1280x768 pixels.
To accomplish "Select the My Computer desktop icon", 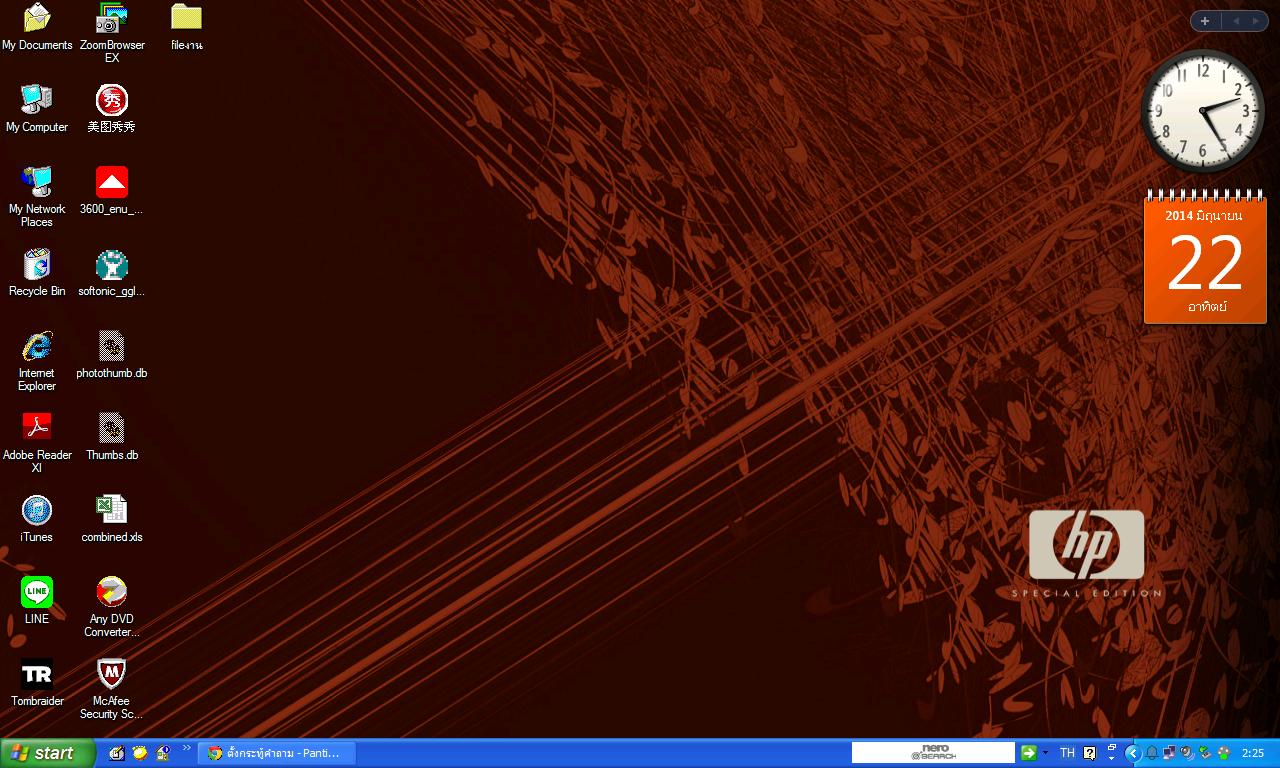I will click(x=37, y=108).
